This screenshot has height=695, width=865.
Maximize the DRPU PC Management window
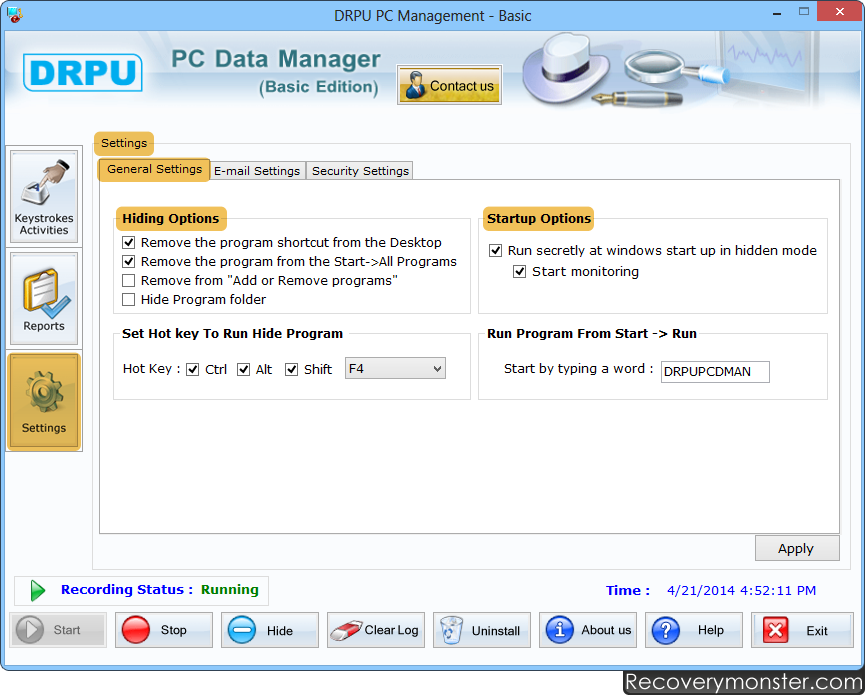click(804, 12)
